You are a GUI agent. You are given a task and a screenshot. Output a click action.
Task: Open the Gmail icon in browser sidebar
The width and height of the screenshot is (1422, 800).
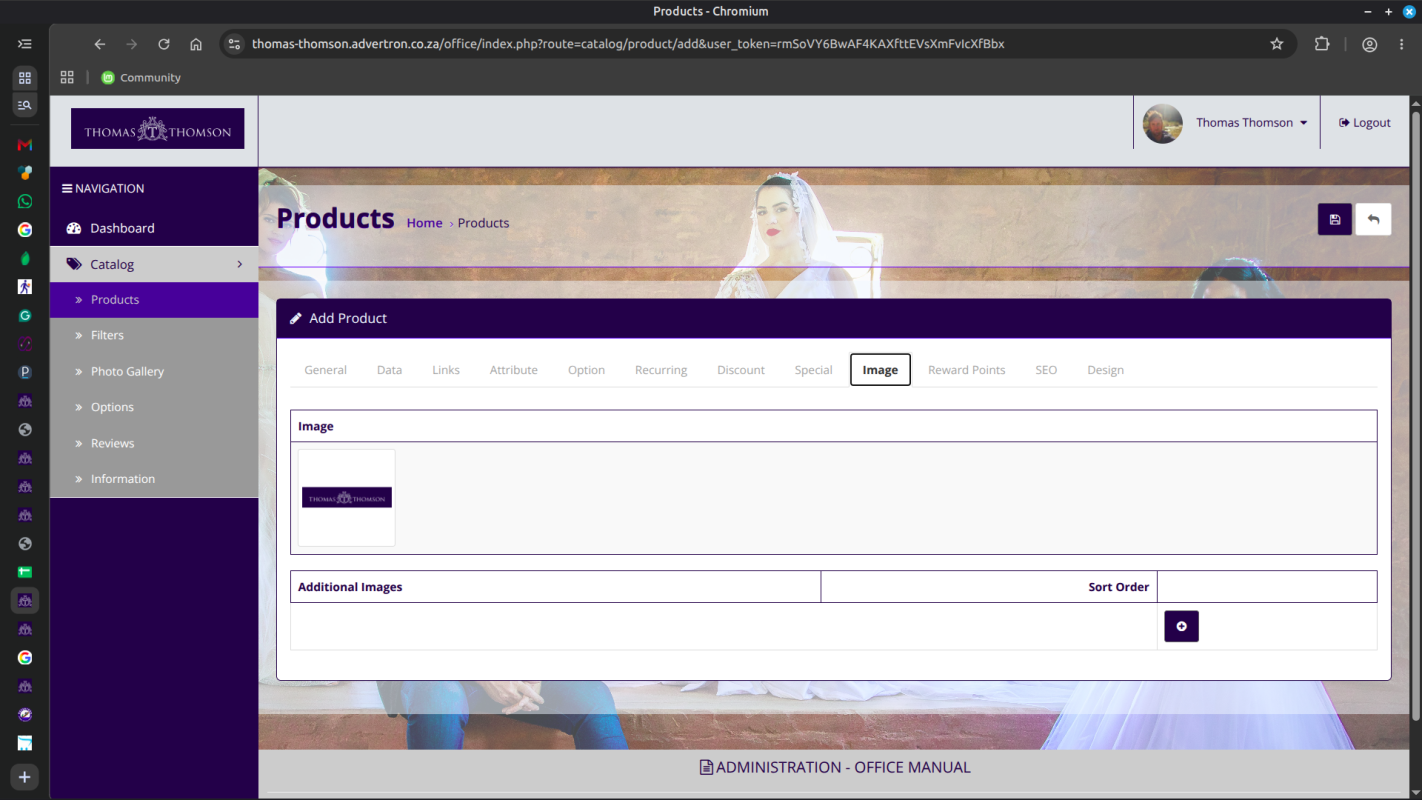point(25,145)
